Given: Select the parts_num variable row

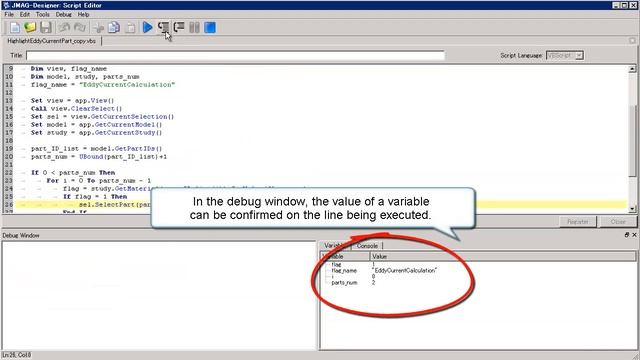Looking at the screenshot, I should (x=344, y=282).
